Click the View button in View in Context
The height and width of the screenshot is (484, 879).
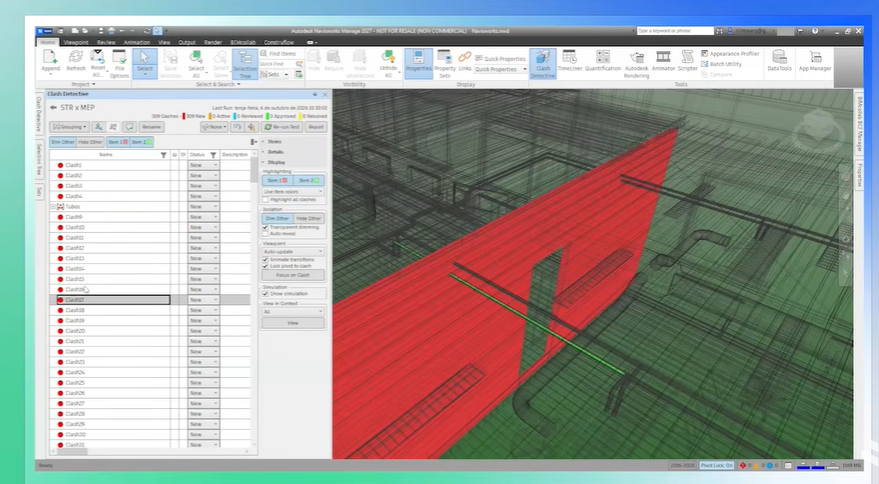(293, 323)
